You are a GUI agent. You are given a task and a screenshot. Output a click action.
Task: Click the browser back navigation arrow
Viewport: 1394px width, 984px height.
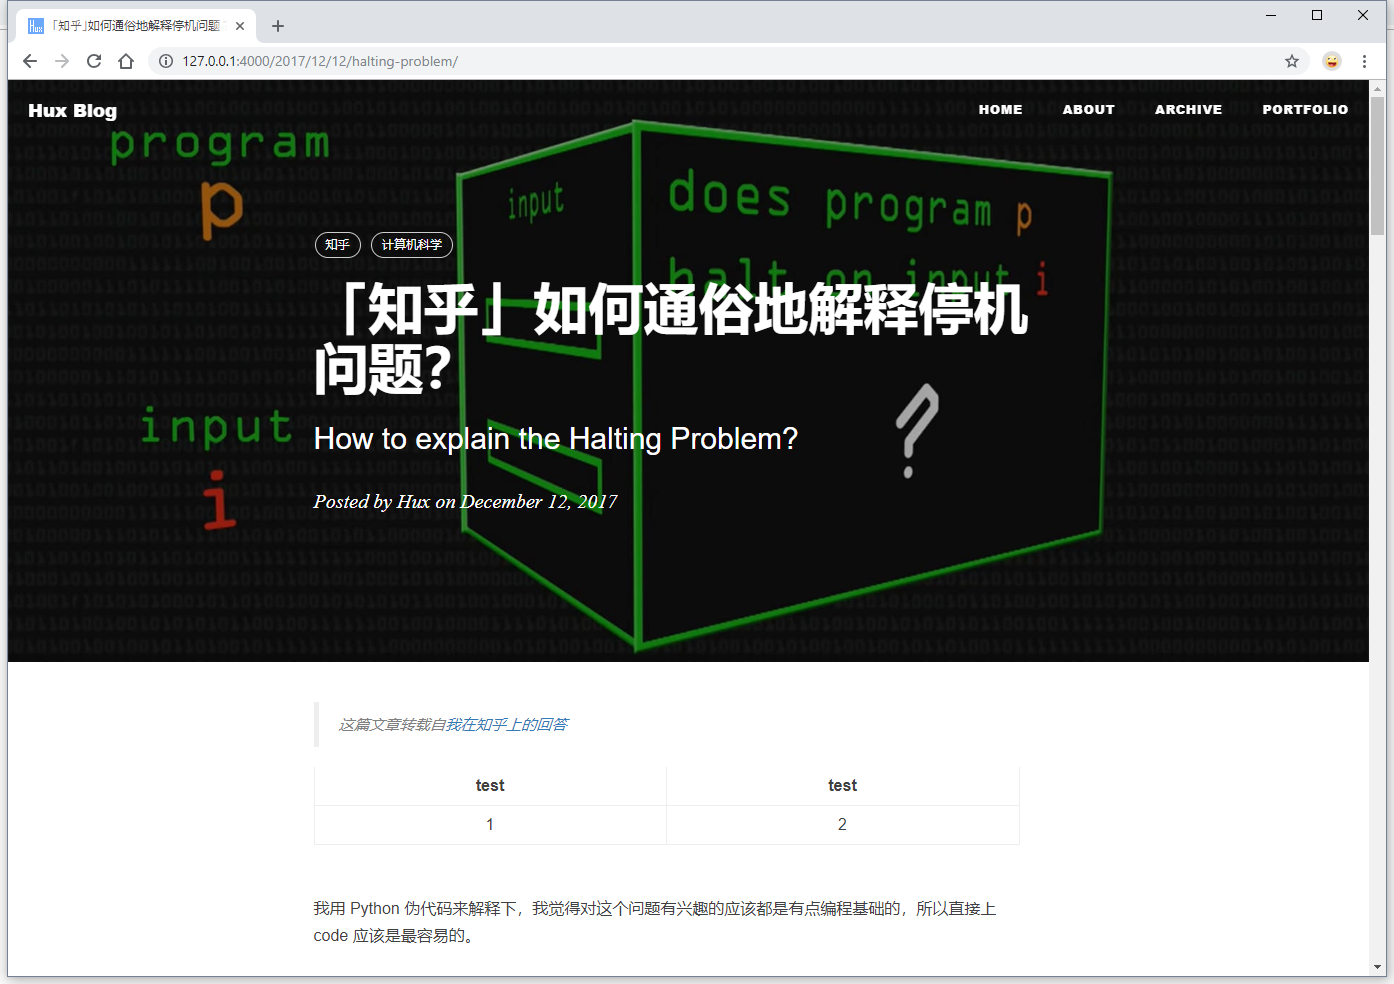[x=29, y=61]
